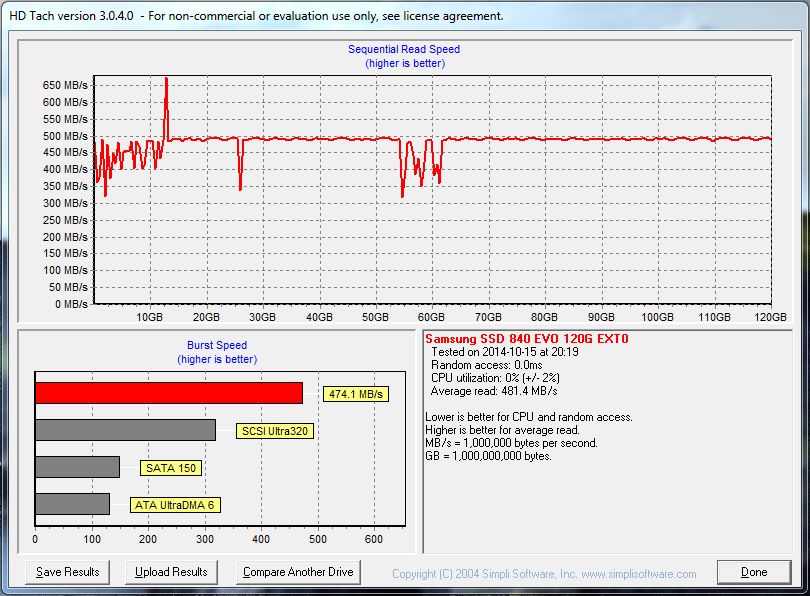The width and height of the screenshot is (810, 596).
Task: Click the gray ATA UltraDMA 6 bar
Action: [72, 504]
